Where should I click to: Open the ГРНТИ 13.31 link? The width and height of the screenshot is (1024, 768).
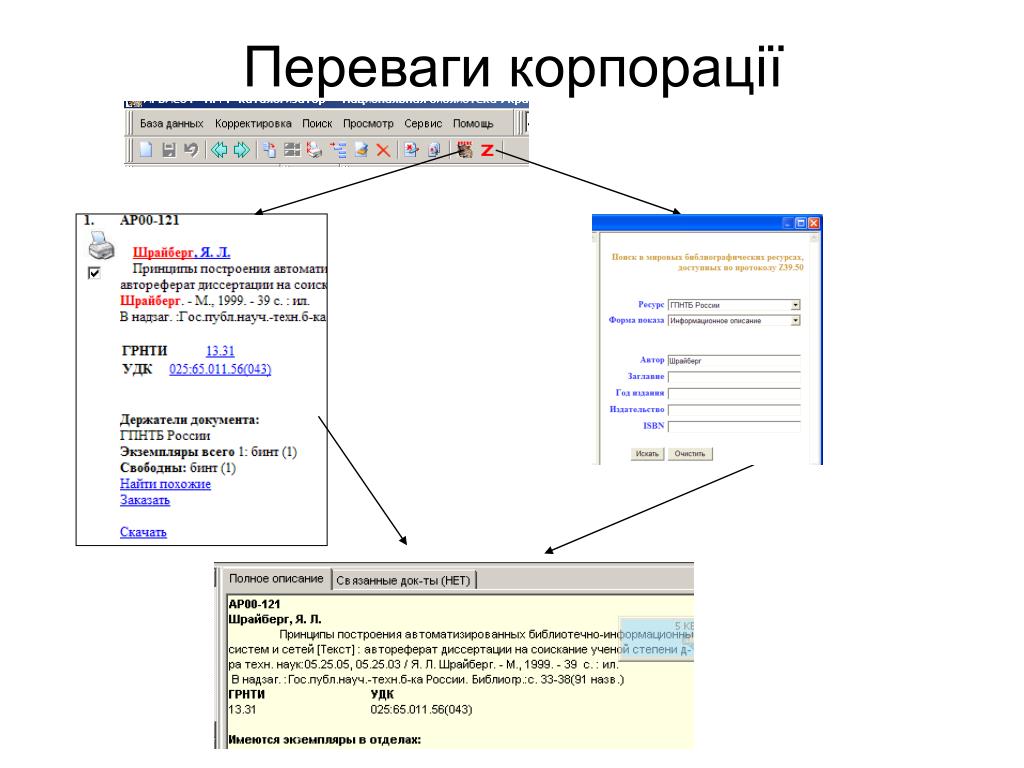coord(220,351)
